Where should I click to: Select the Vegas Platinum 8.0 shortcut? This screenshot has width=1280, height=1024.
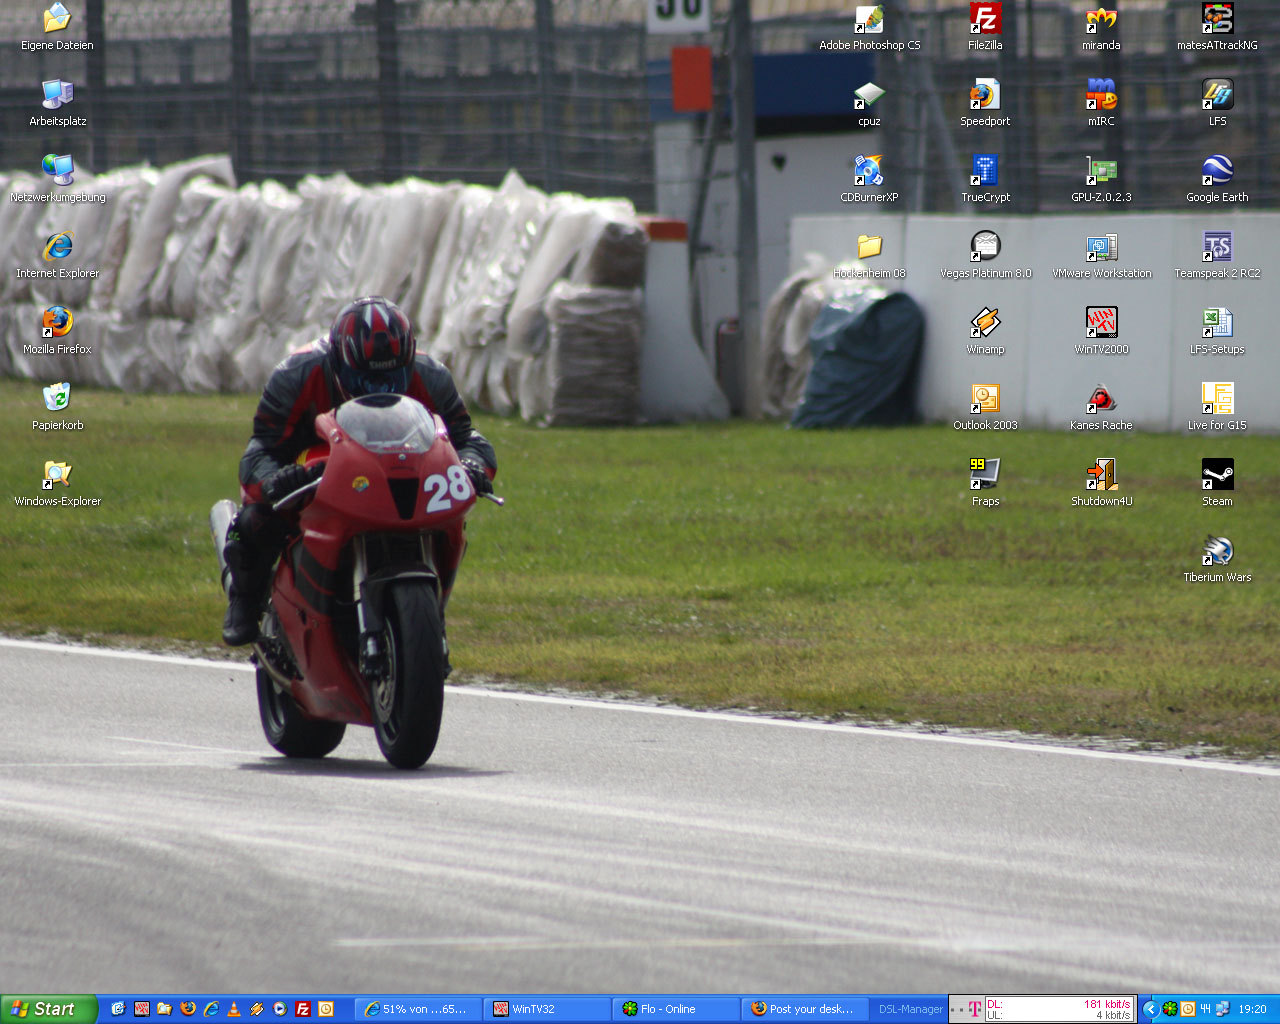[986, 255]
